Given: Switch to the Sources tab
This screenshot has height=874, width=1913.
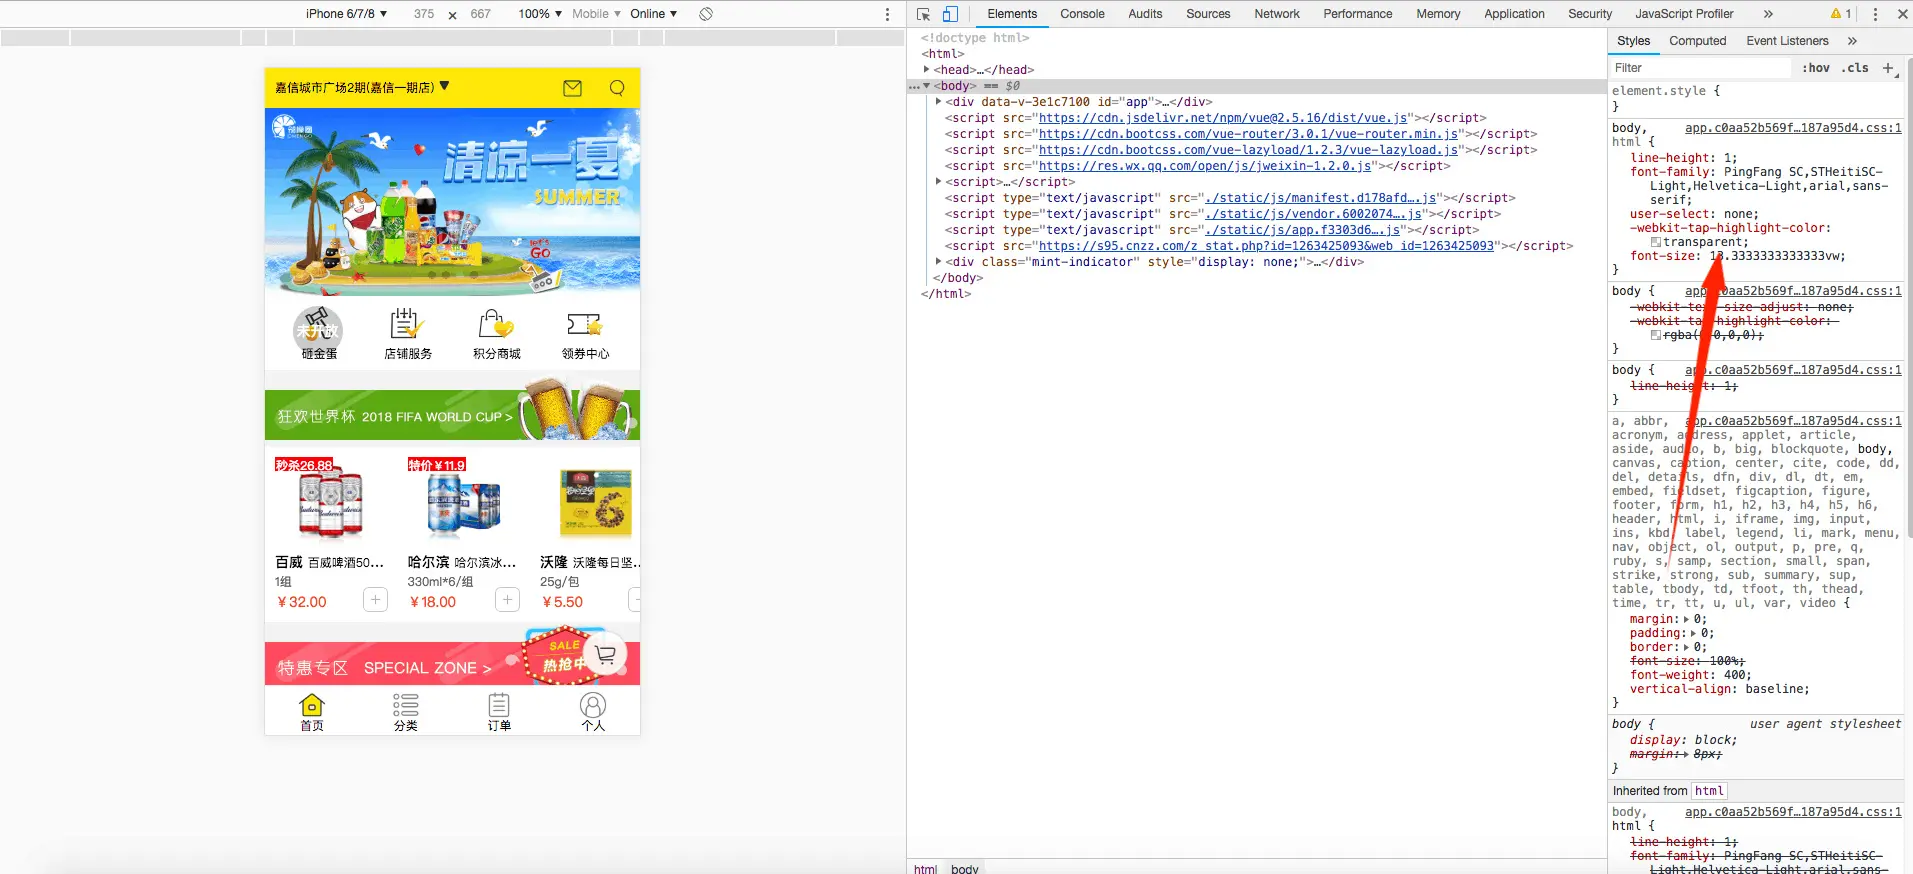Looking at the screenshot, I should [1208, 14].
